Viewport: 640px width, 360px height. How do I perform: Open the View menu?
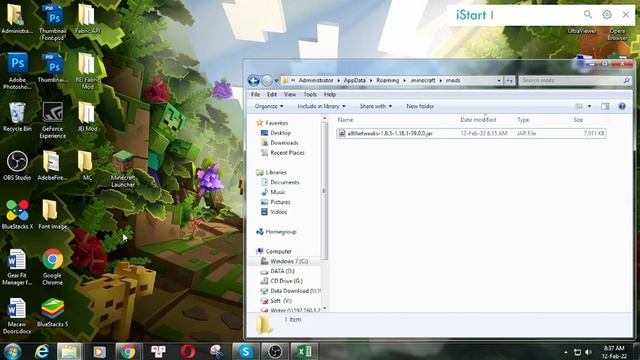[290, 94]
